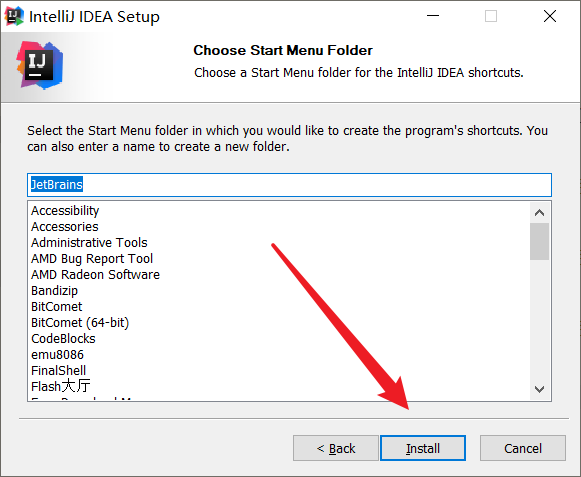Viewport: 581px width, 477px height.
Task: Cancel the IntelliJ IDEA setup
Action: (523, 448)
